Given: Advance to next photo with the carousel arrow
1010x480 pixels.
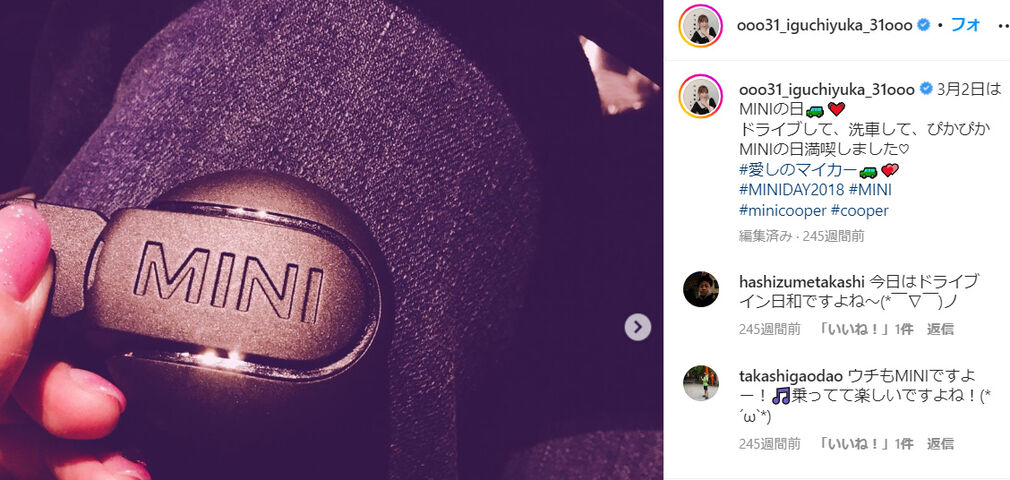Looking at the screenshot, I should coord(638,327).
